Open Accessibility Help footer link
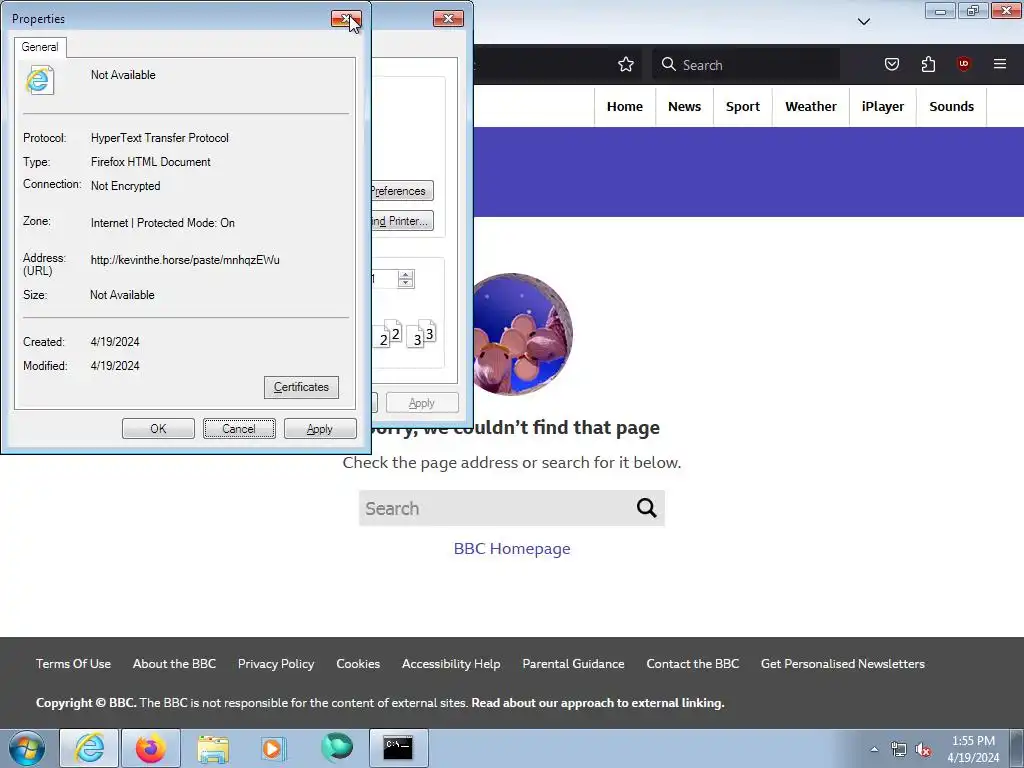The image size is (1024, 768). click(451, 664)
